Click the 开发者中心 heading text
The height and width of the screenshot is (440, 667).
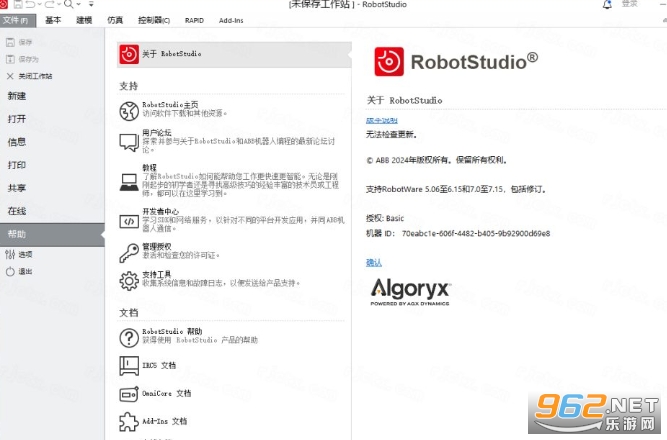160,211
